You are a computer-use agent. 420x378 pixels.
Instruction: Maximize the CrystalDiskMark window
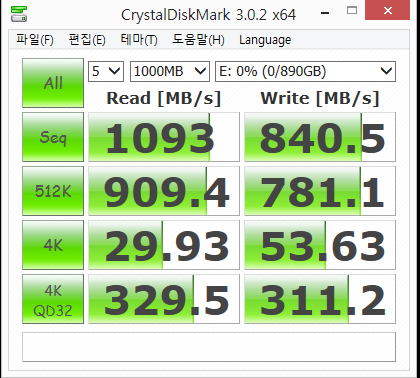coord(352,11)
